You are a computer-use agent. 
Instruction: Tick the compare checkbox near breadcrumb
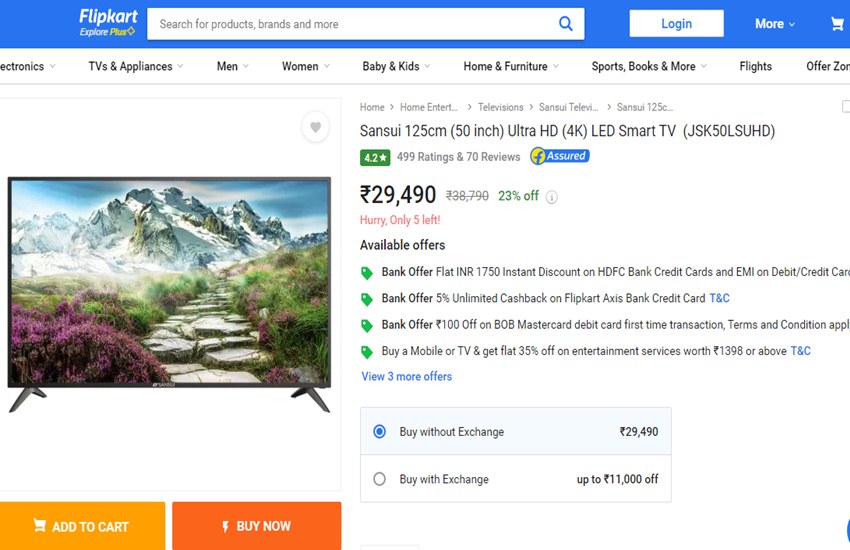click(845, 107)
